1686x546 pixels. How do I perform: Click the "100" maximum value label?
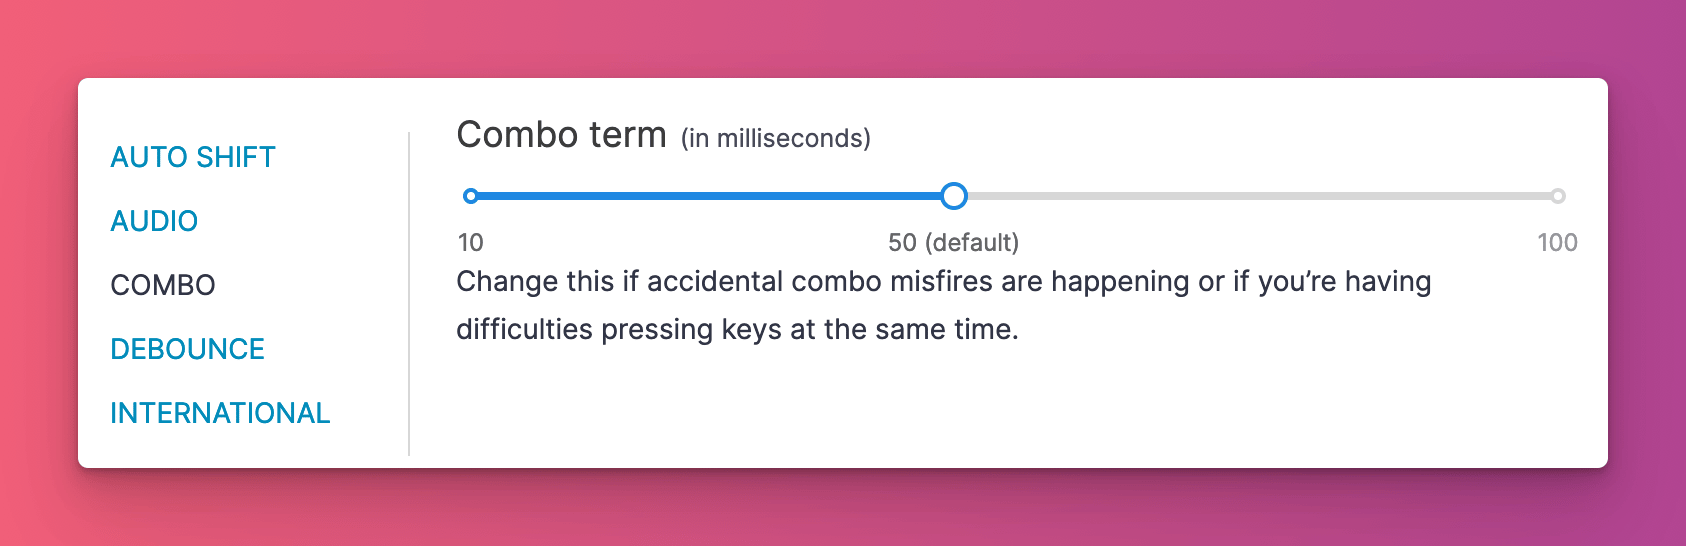(1557, 243)
